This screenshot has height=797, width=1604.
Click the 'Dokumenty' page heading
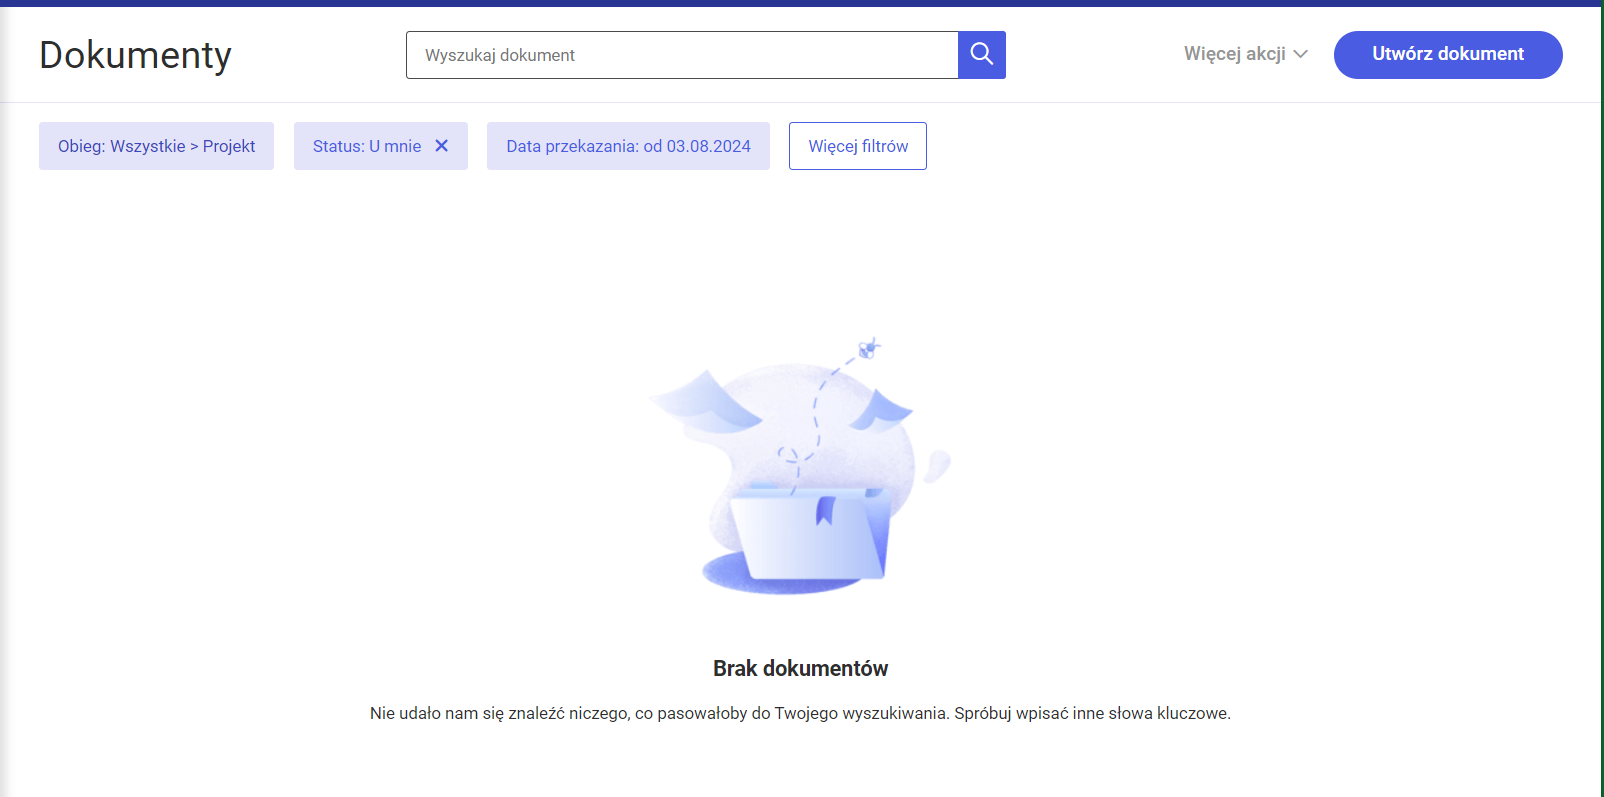[136, 55]
